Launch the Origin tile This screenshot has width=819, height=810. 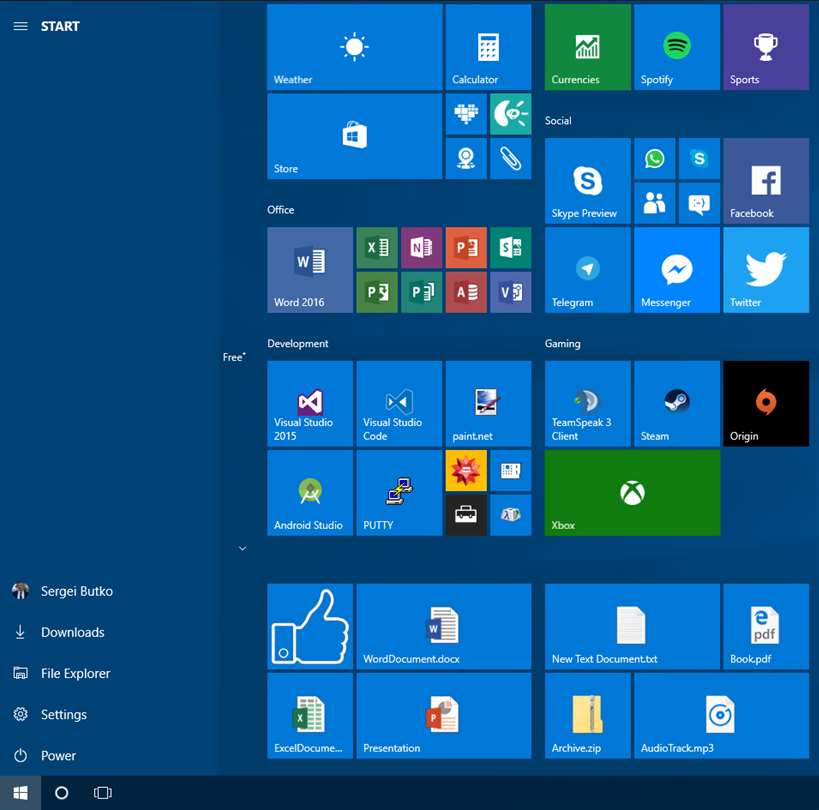pos(766,404)
